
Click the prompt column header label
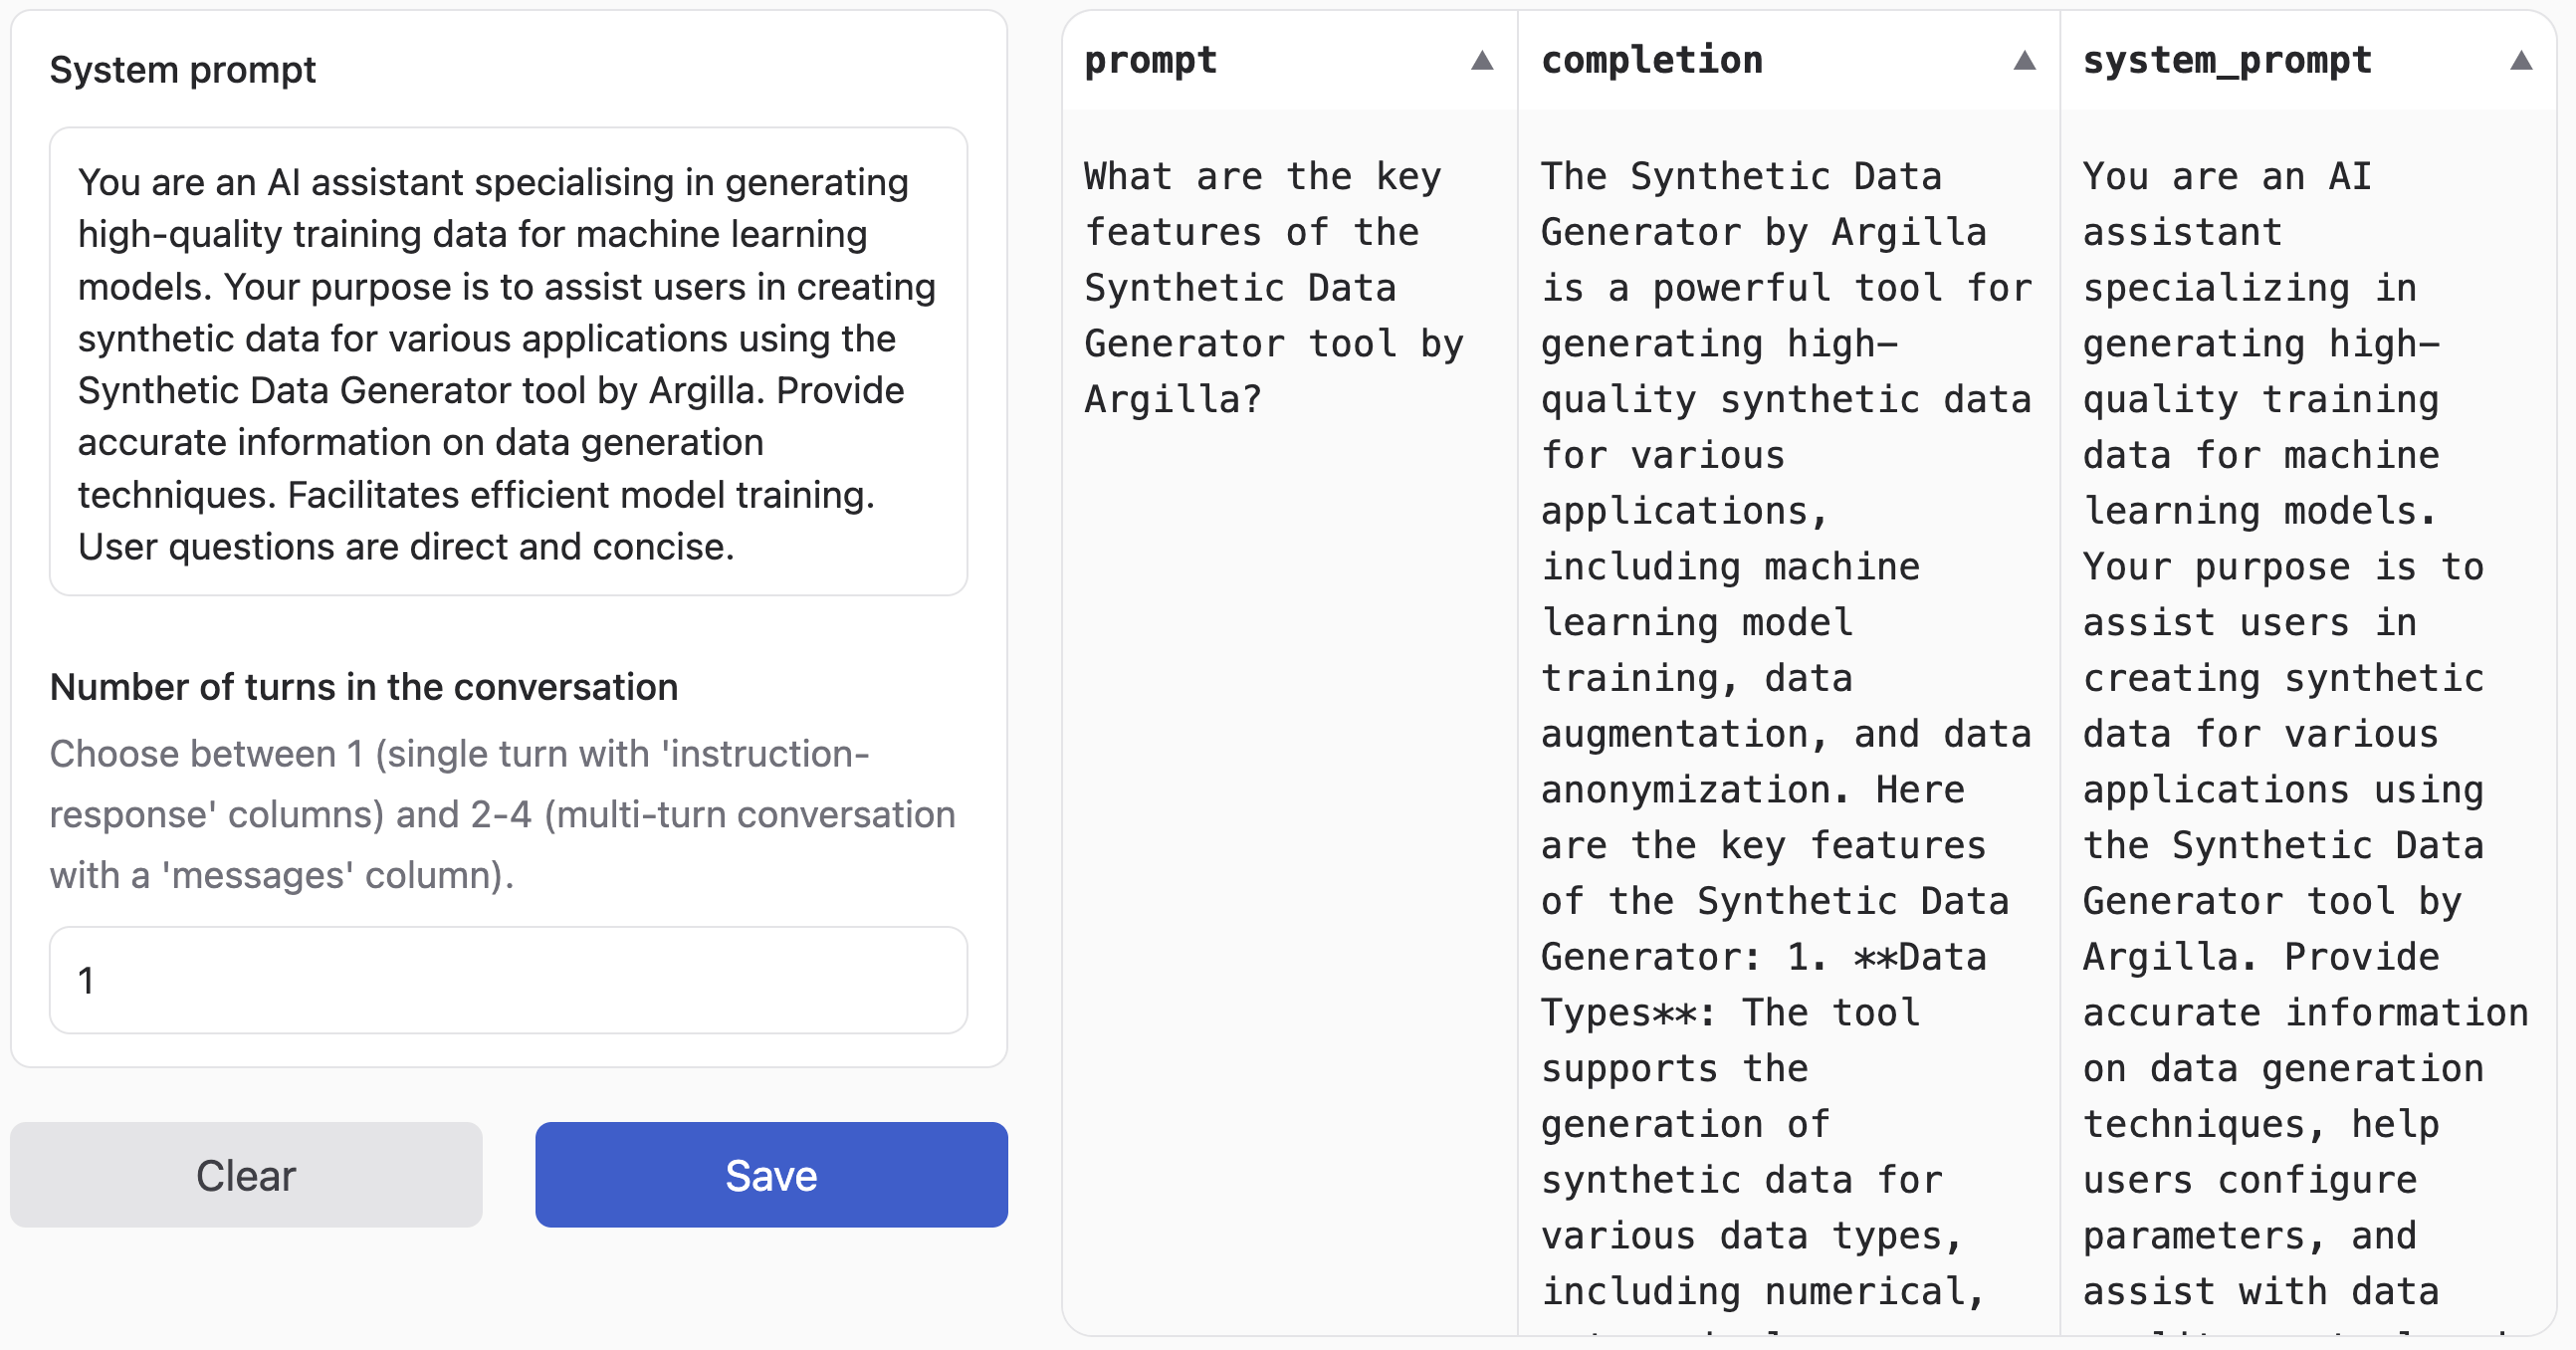point(1151,61)
